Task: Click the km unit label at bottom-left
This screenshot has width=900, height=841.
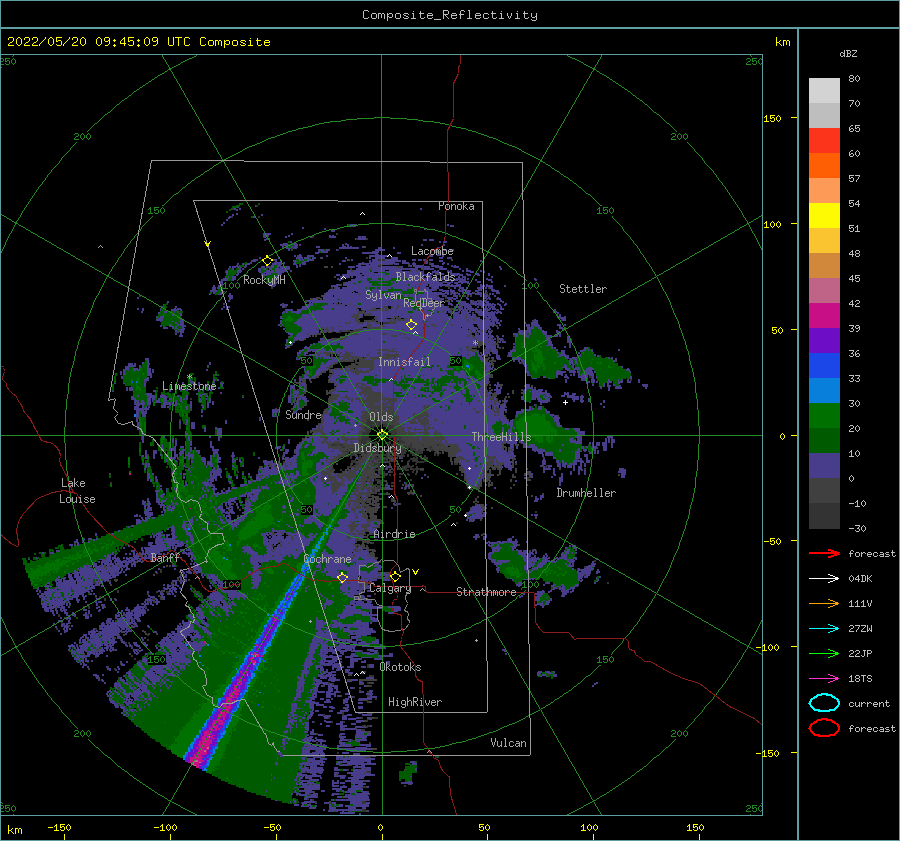Action: [x=15, y=830]
